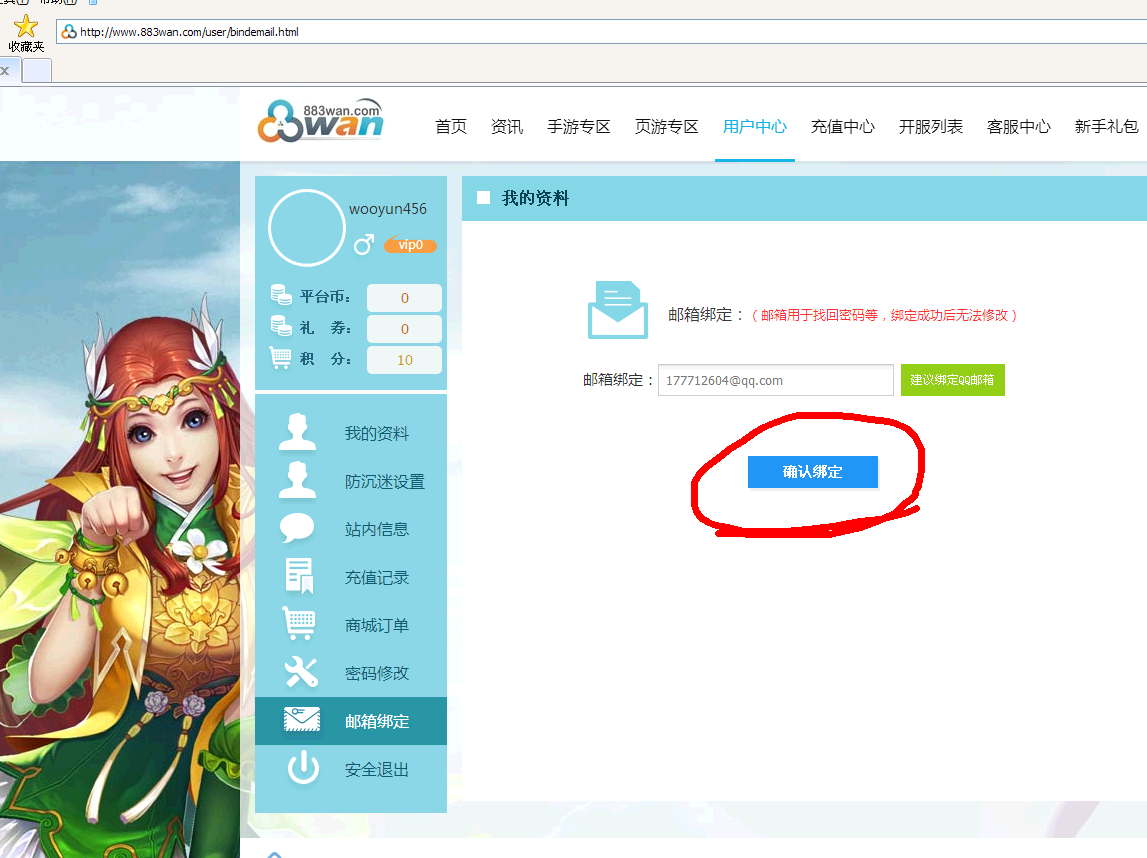Screen dimensions: 1147x858
Task: Click the 平台币 coins icon
Action: [x=281, y=295]
